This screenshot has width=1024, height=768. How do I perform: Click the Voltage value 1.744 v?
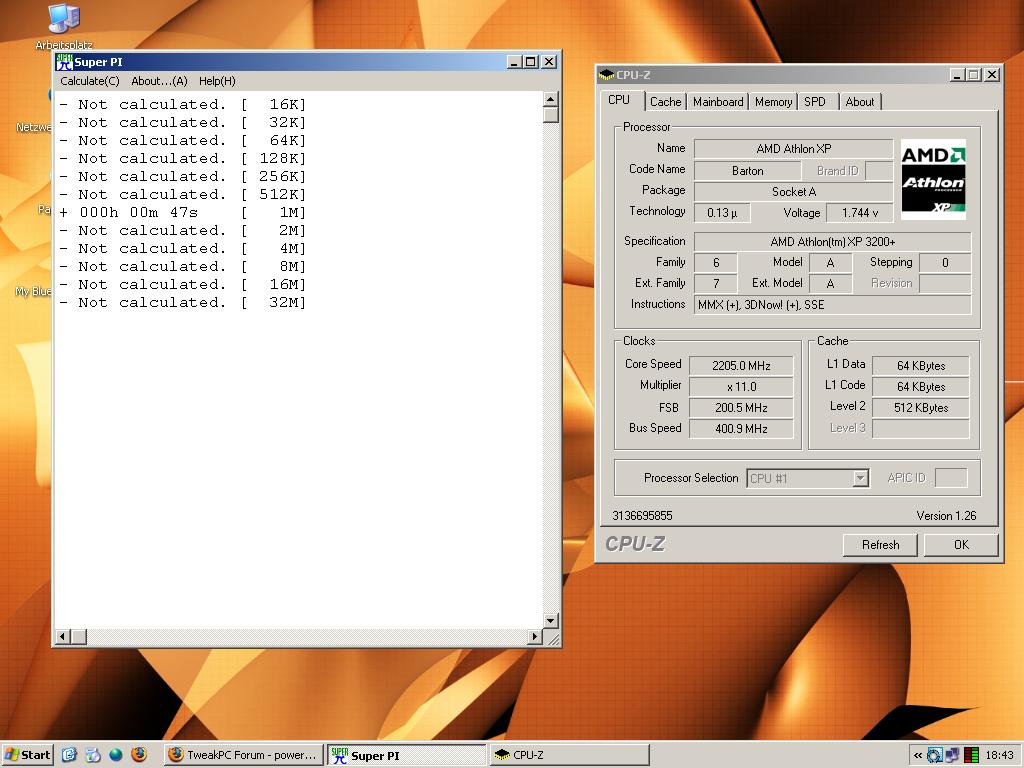[x=859, y=213]
